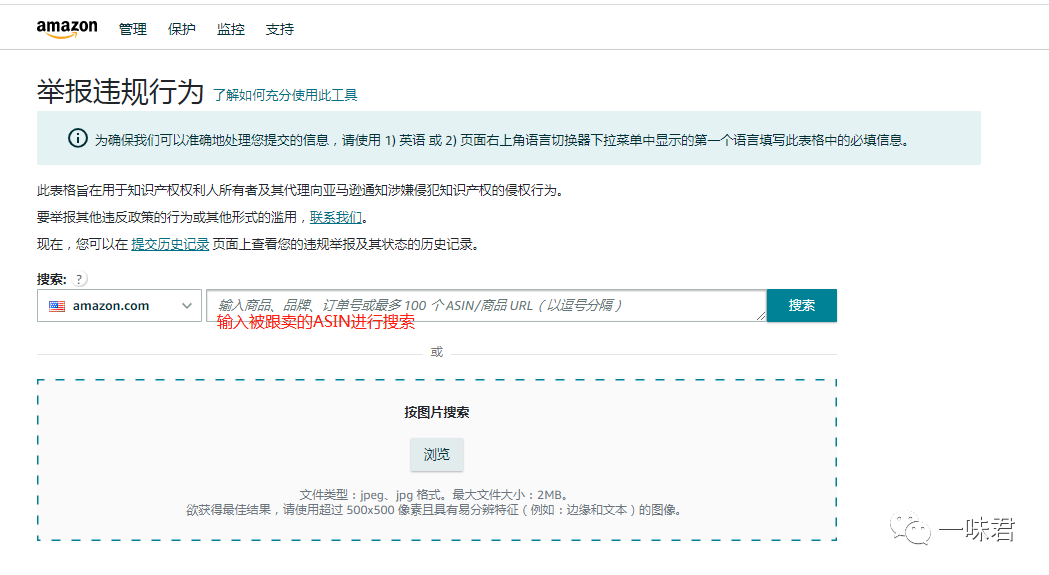This screenshot has height=575, width=1049.
Task: Click the 举报违规行为 page title
Action: point(120,92)
